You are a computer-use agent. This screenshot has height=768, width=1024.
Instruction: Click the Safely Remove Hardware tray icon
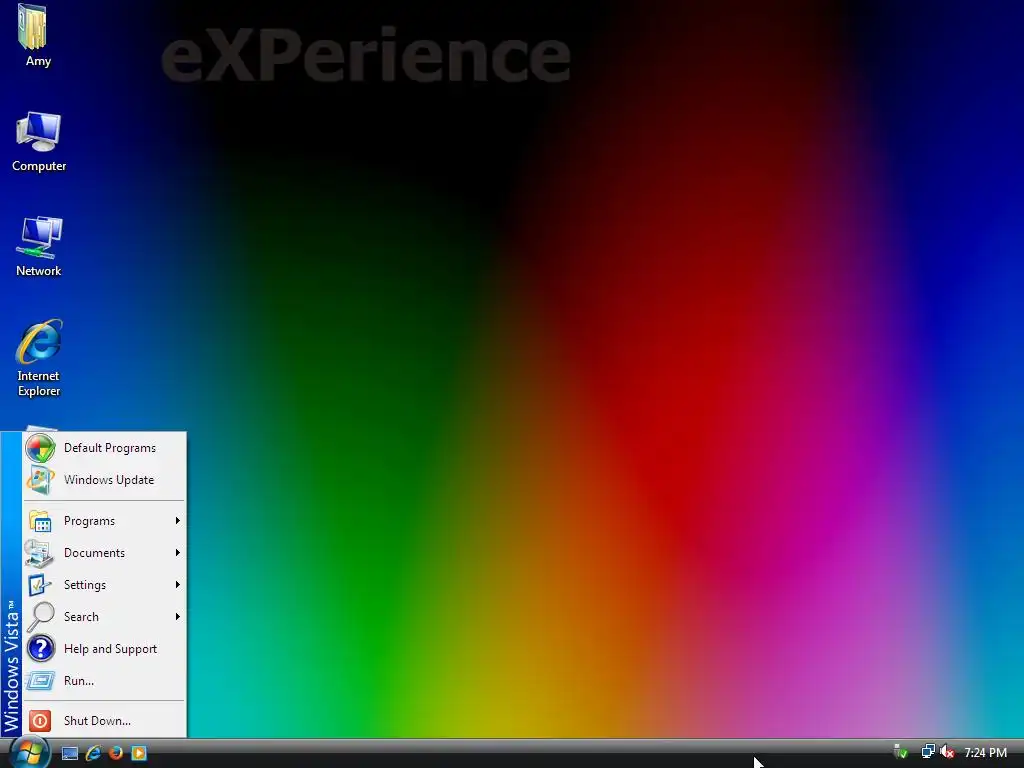click(x=901, y=752)
